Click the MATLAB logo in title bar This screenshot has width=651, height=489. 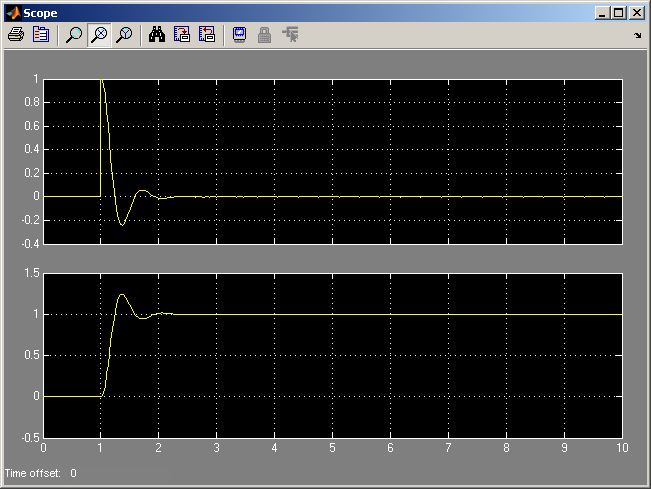click(13, 13)
